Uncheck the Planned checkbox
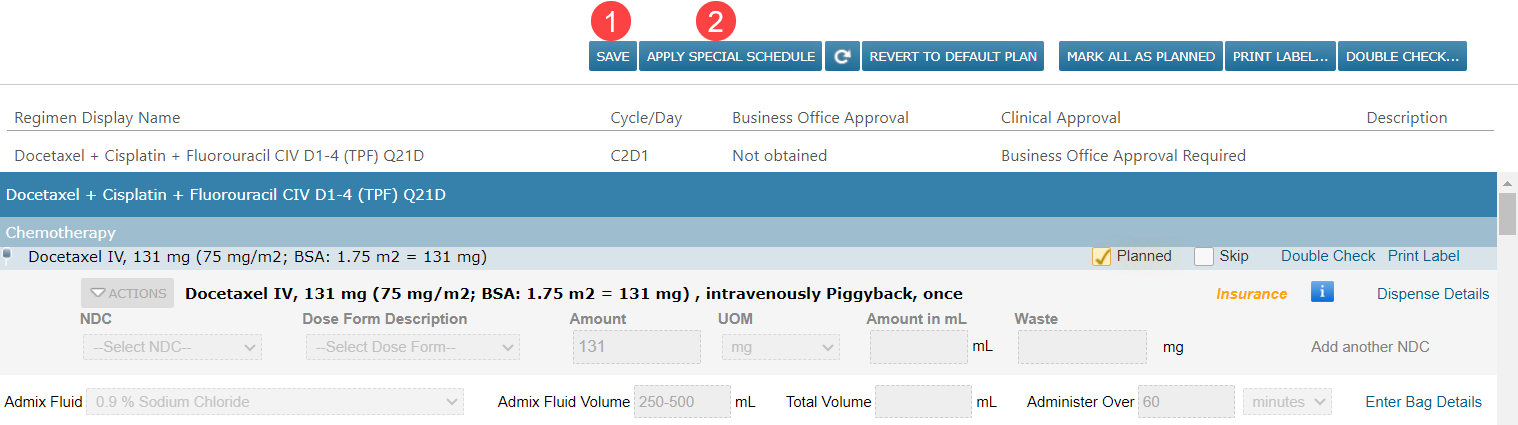The image size is (1518, 425). (x=1102, y=256)
